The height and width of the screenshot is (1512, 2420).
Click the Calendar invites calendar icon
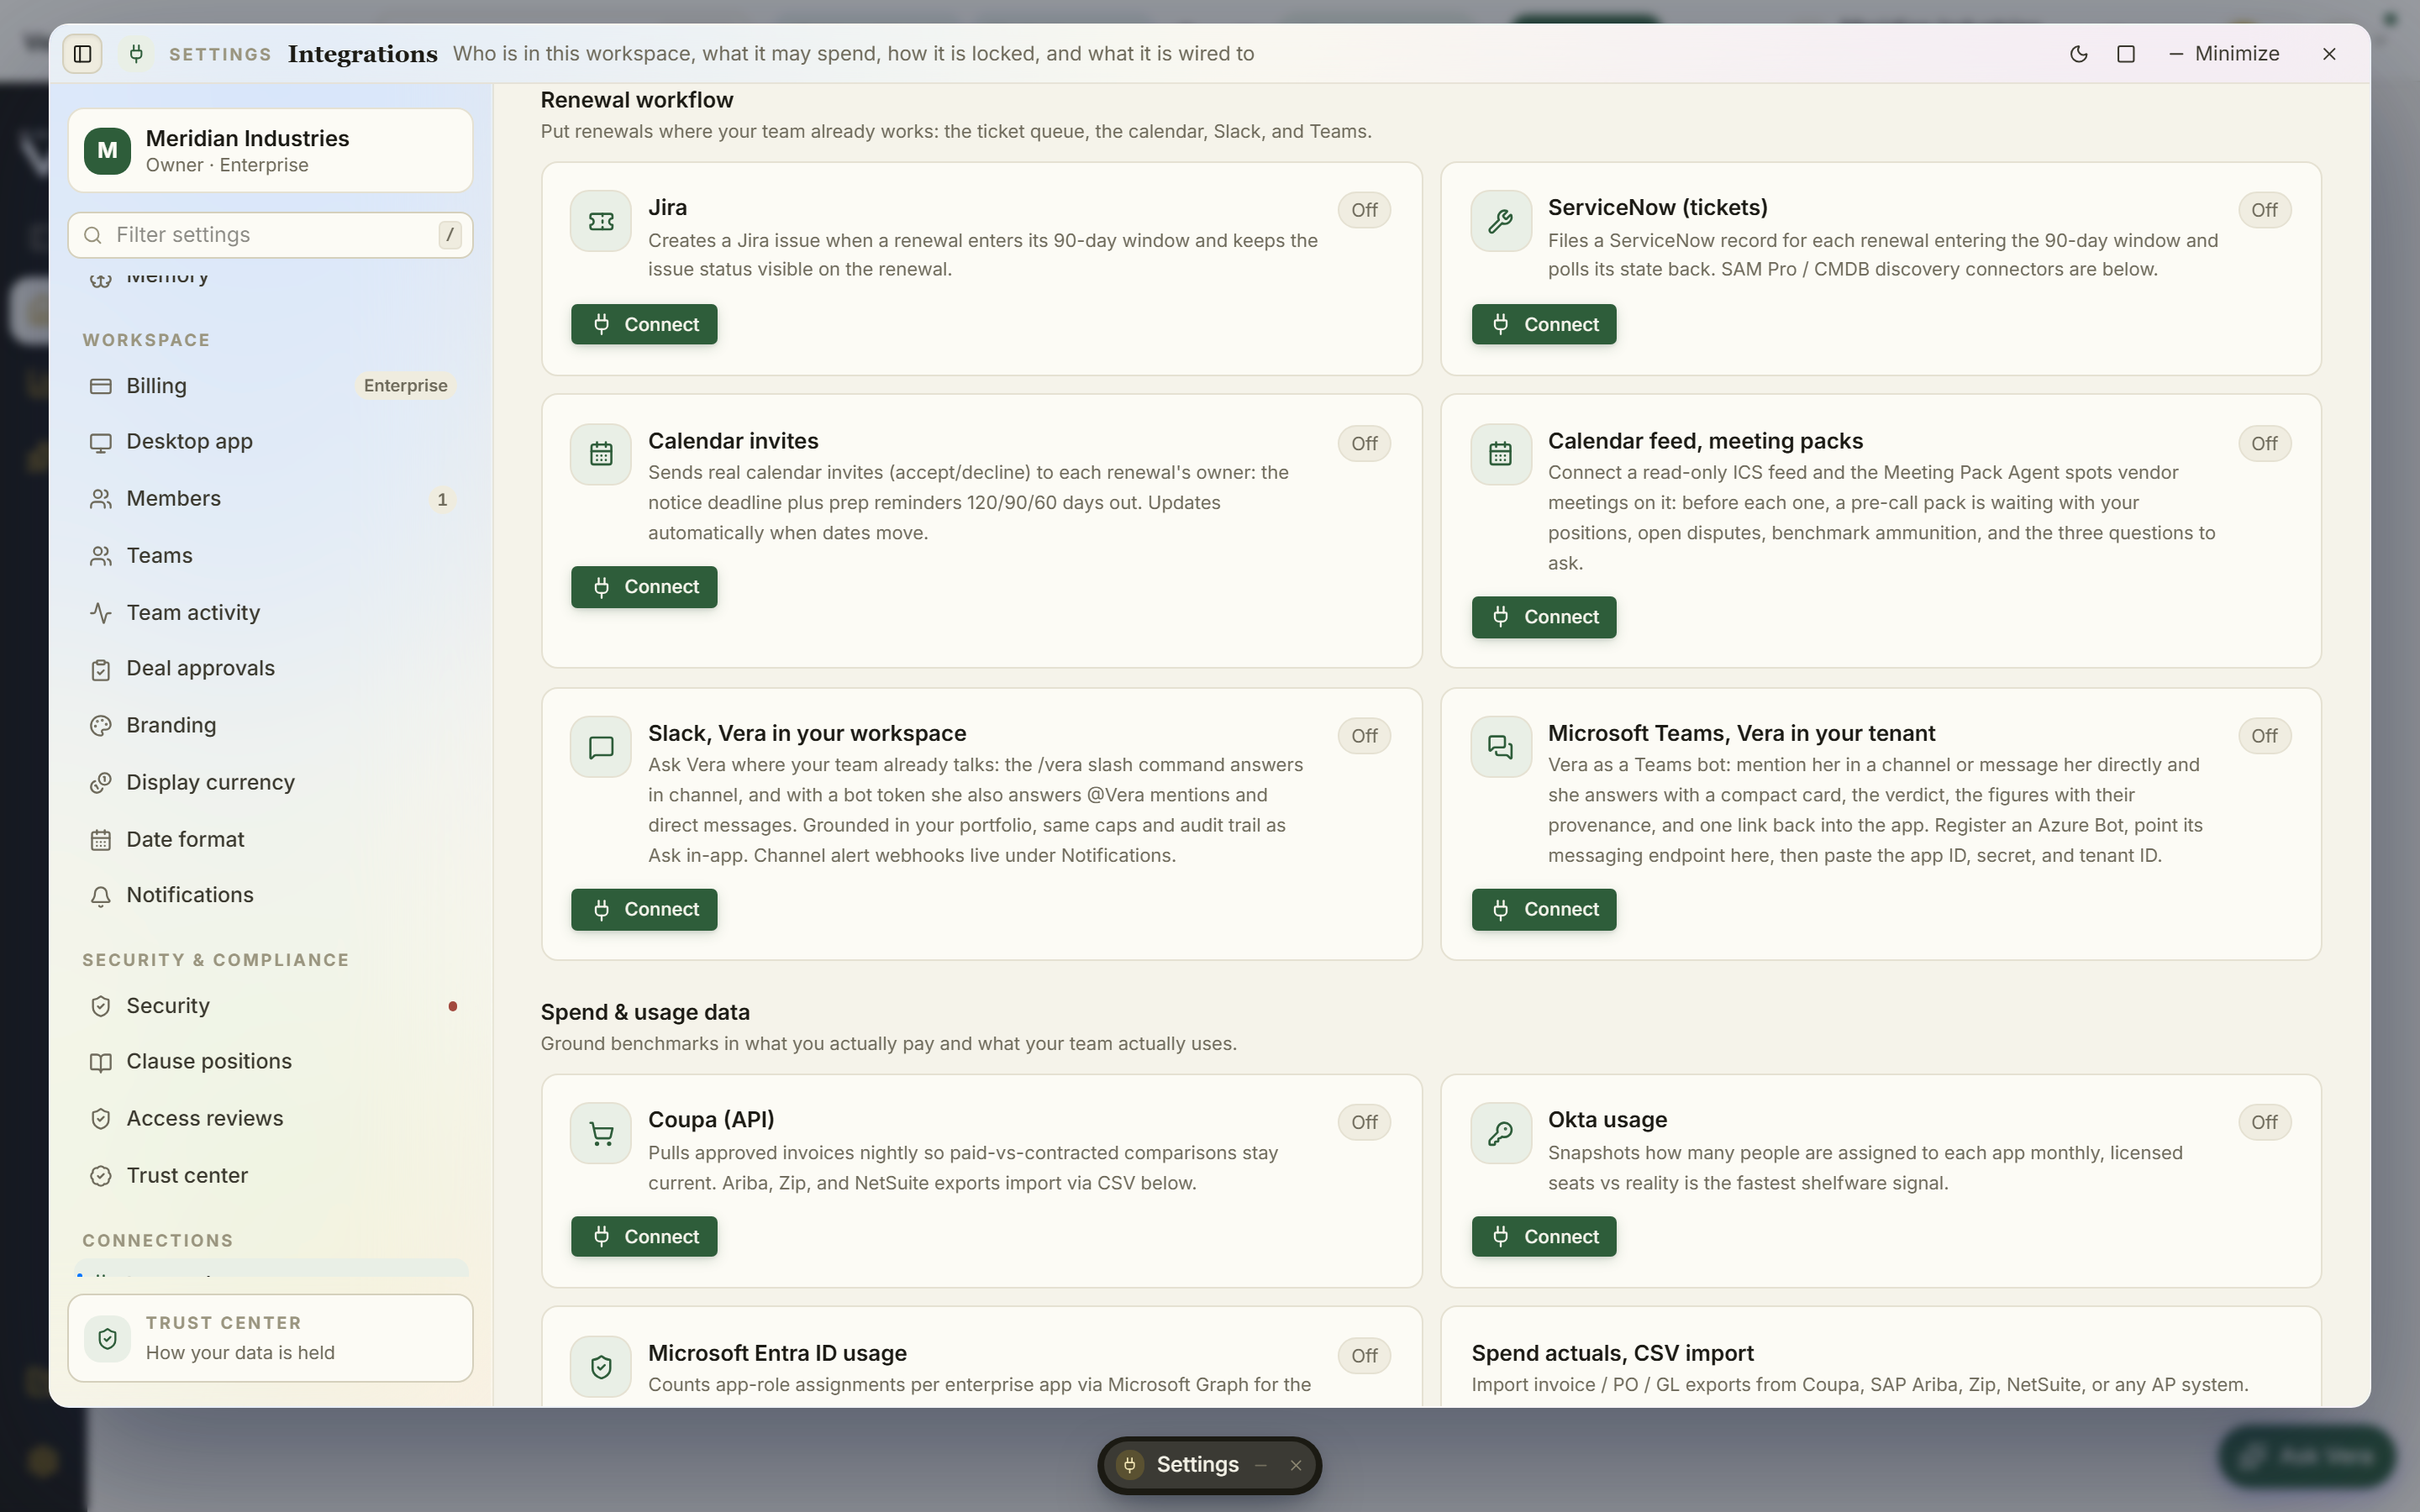[601, 454]
